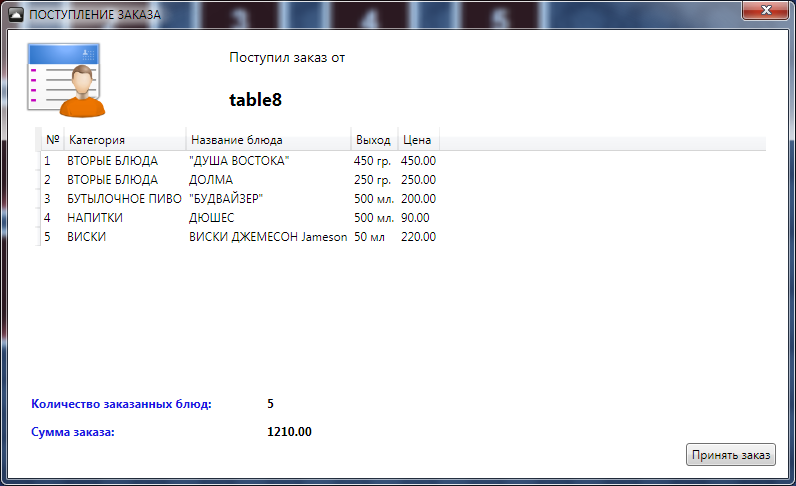Screen dimensions: 796x486
Task: Click the price 90.00
Action: [415, 218]
